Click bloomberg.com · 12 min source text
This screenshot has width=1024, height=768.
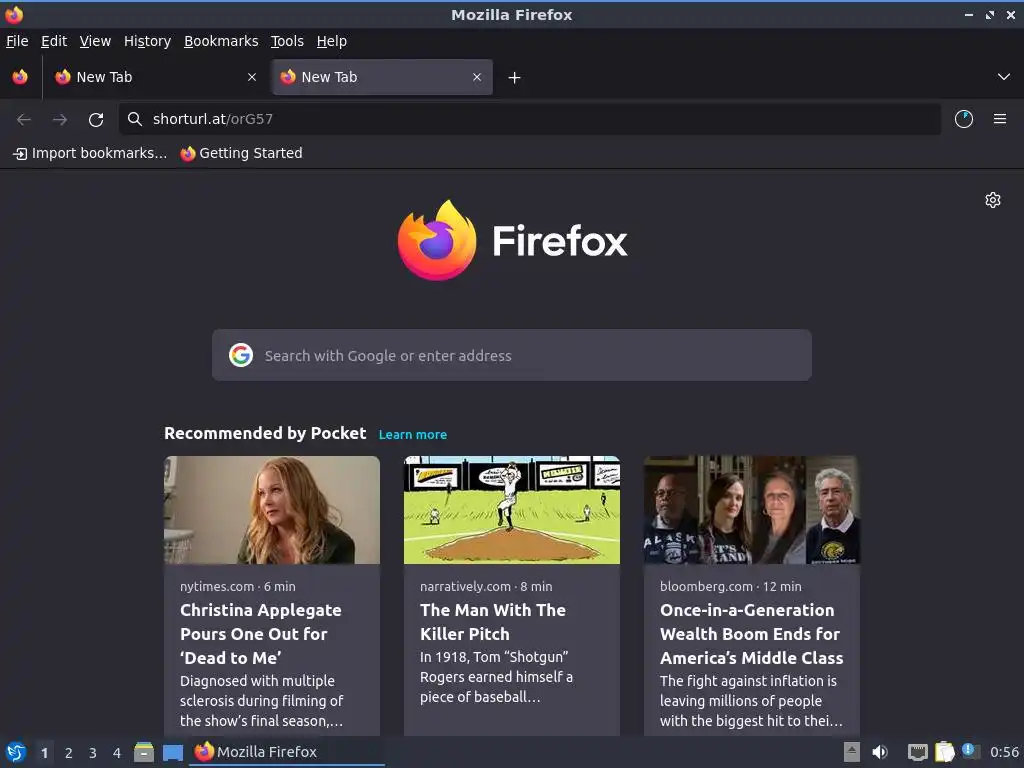tap(731, 586)
